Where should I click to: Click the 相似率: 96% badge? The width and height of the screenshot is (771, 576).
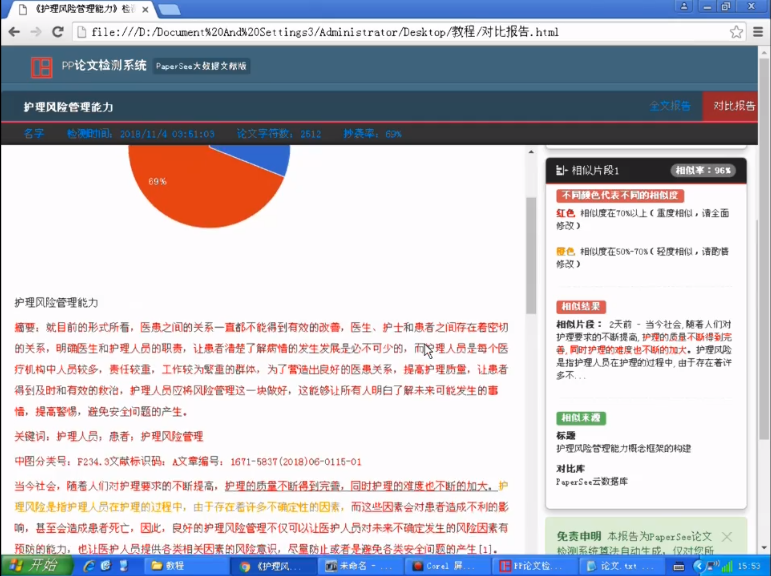(703, 171)
